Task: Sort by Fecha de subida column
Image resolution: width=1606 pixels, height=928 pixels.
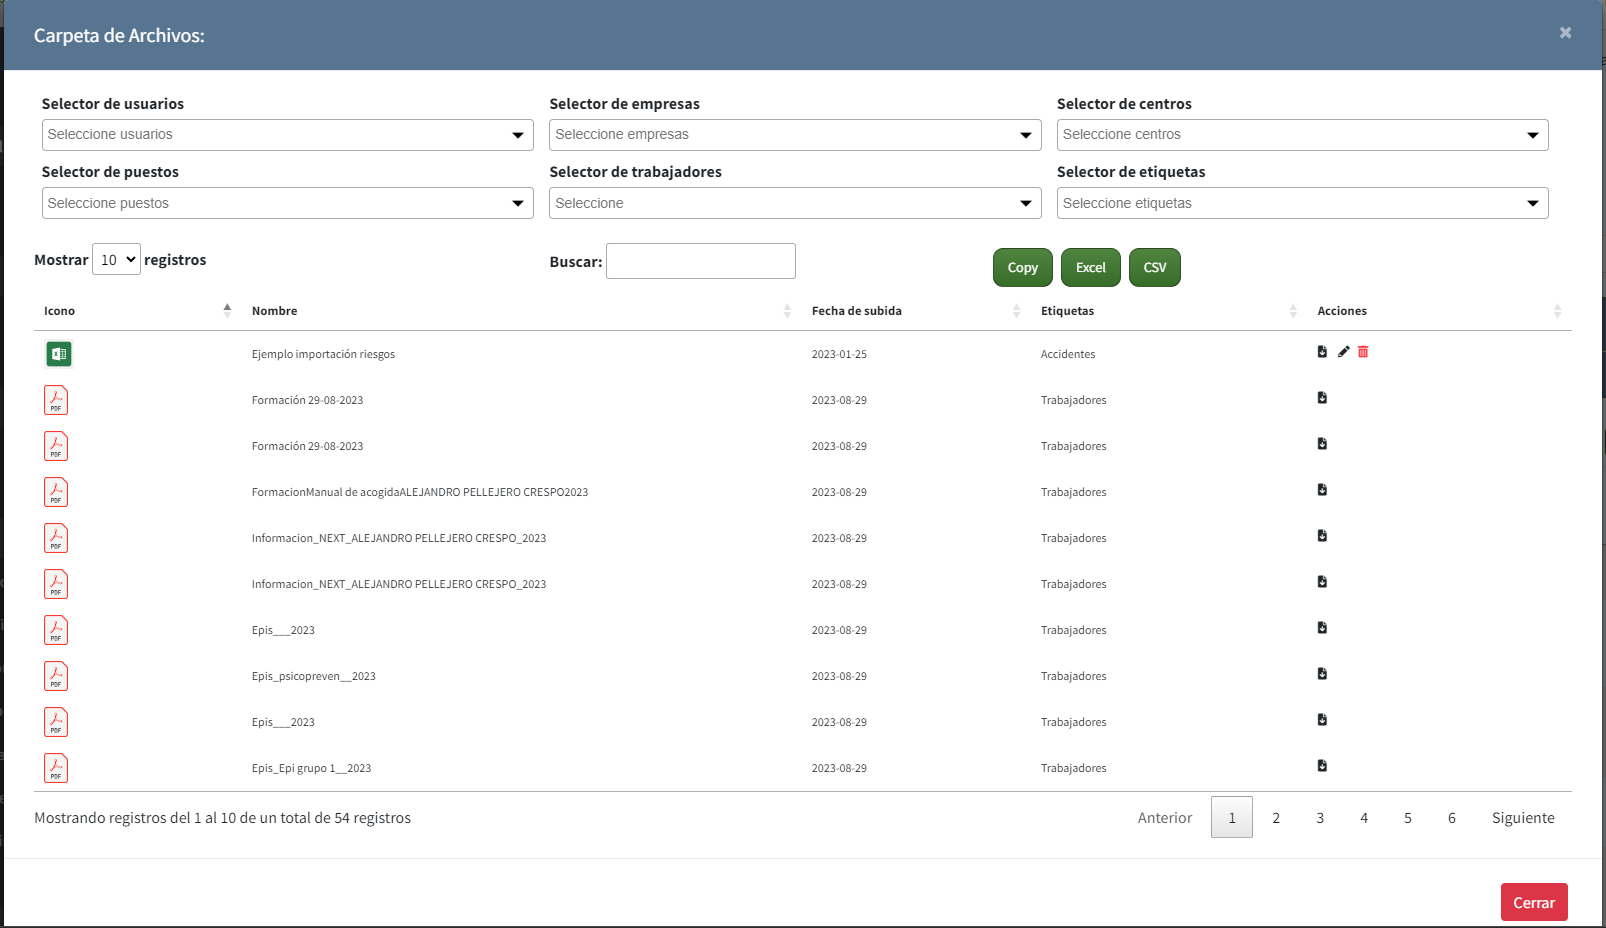Action: click(916, 311)
